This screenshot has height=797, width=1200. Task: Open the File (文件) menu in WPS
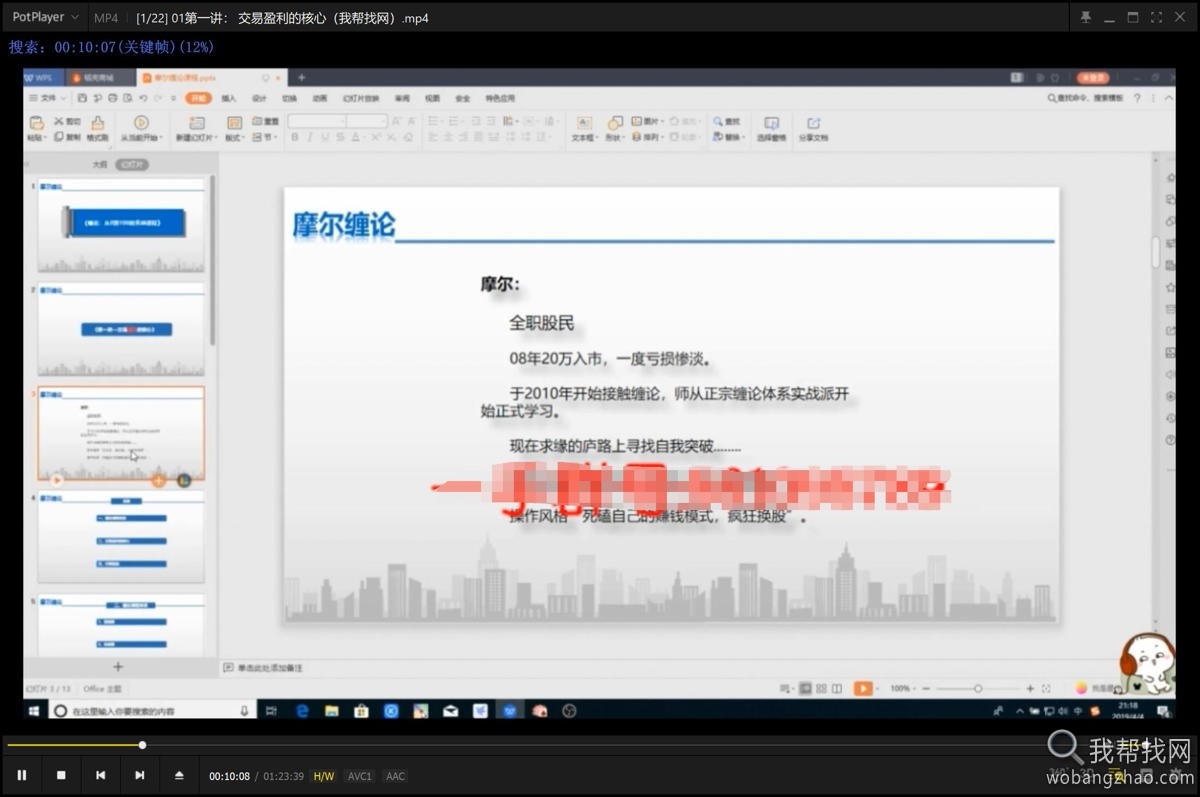(x=48, y=98)
